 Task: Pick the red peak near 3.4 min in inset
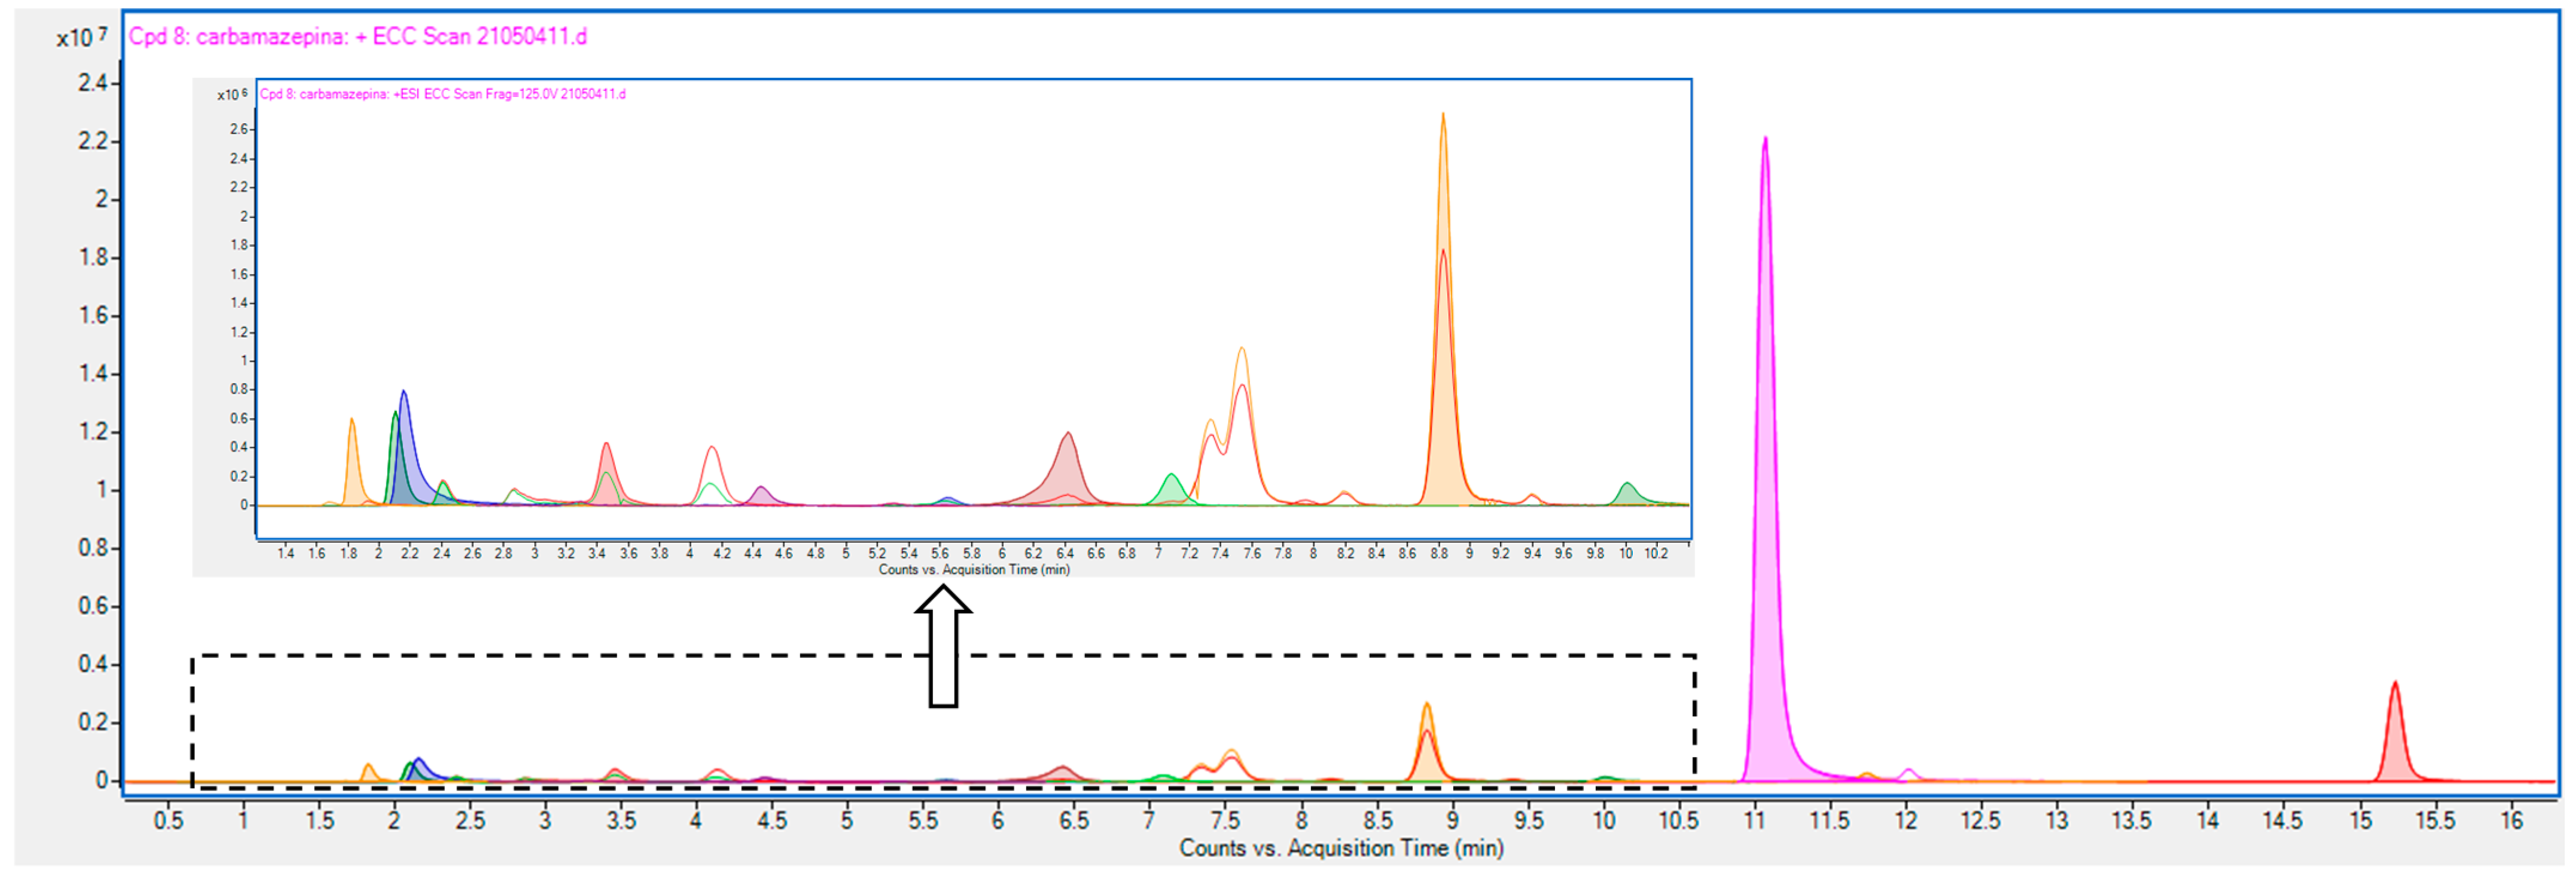click(606, 470)
